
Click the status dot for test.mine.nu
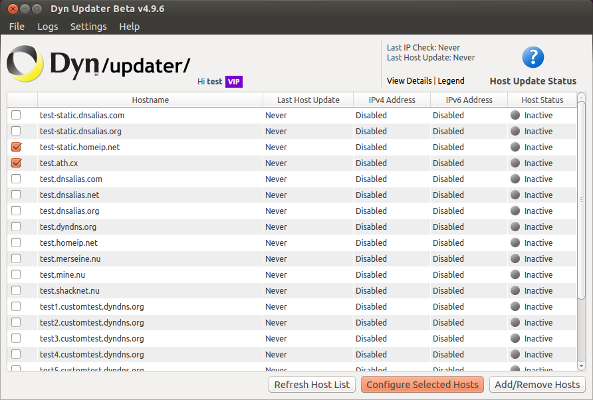pos(515,274)
